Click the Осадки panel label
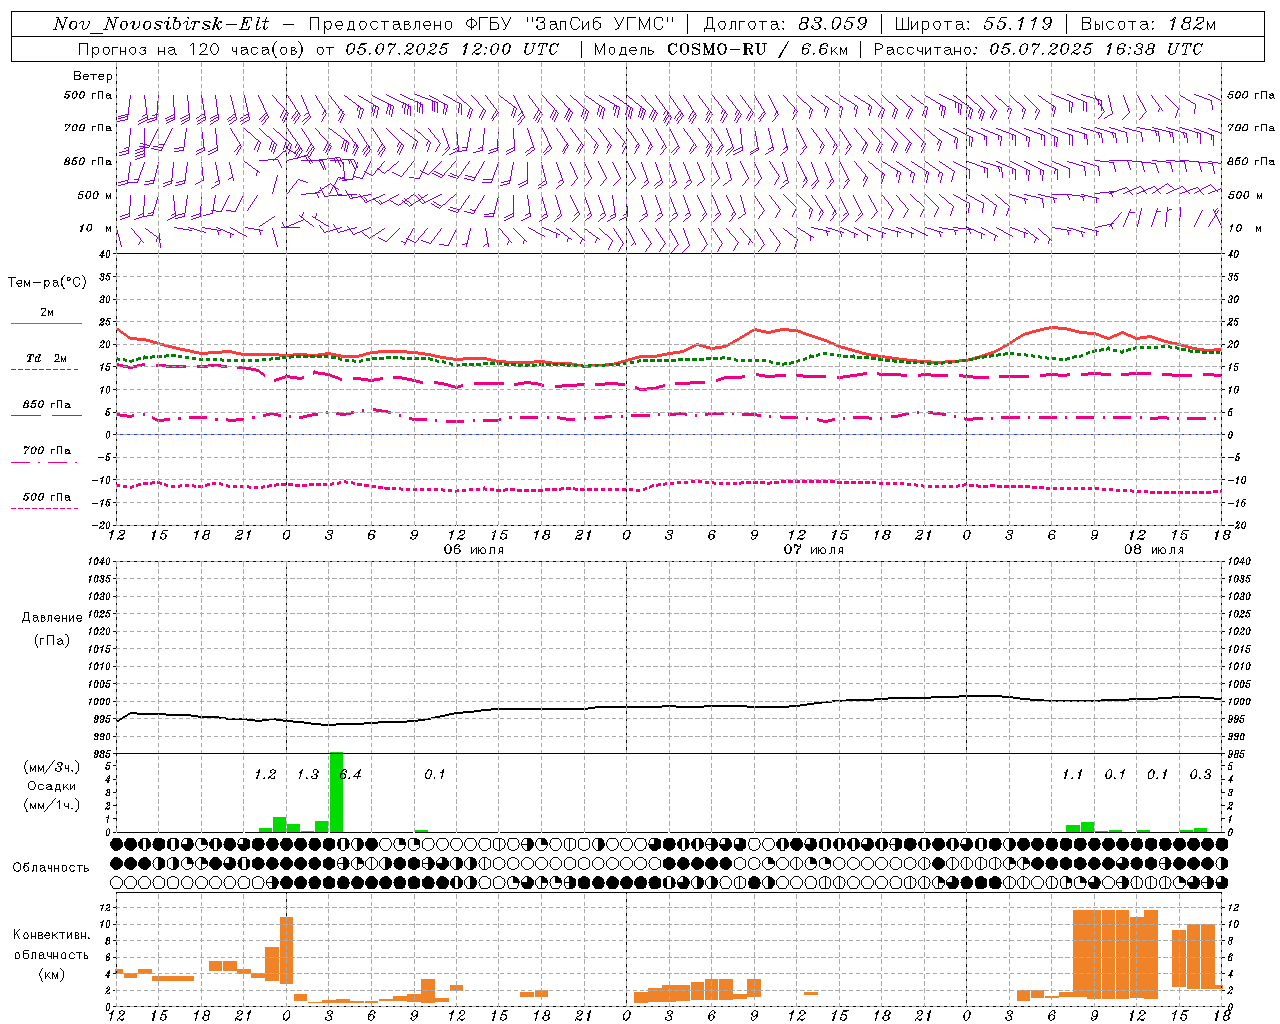 pos(52,786)
